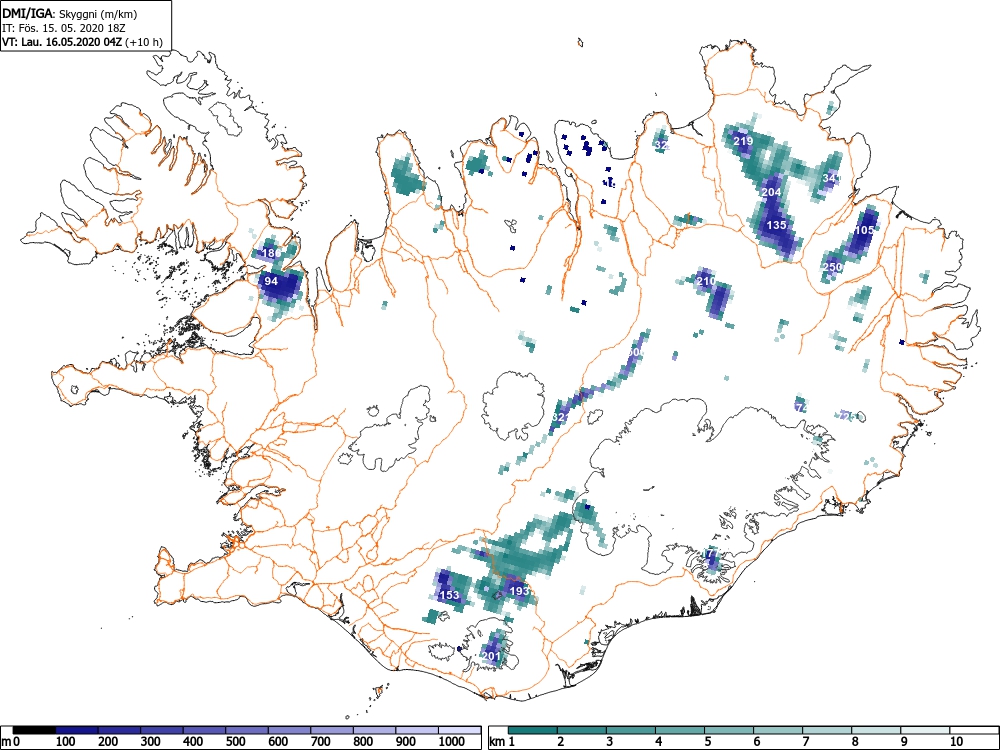Click the 5–6 km legend swatch
Screen dimensions: 1000x750
pyautogui.click(x=730, y=731)
